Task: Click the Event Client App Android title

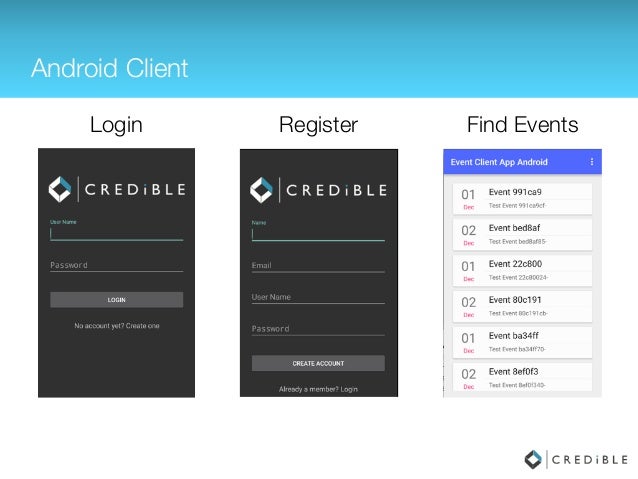Action: [x=499, y=162]
